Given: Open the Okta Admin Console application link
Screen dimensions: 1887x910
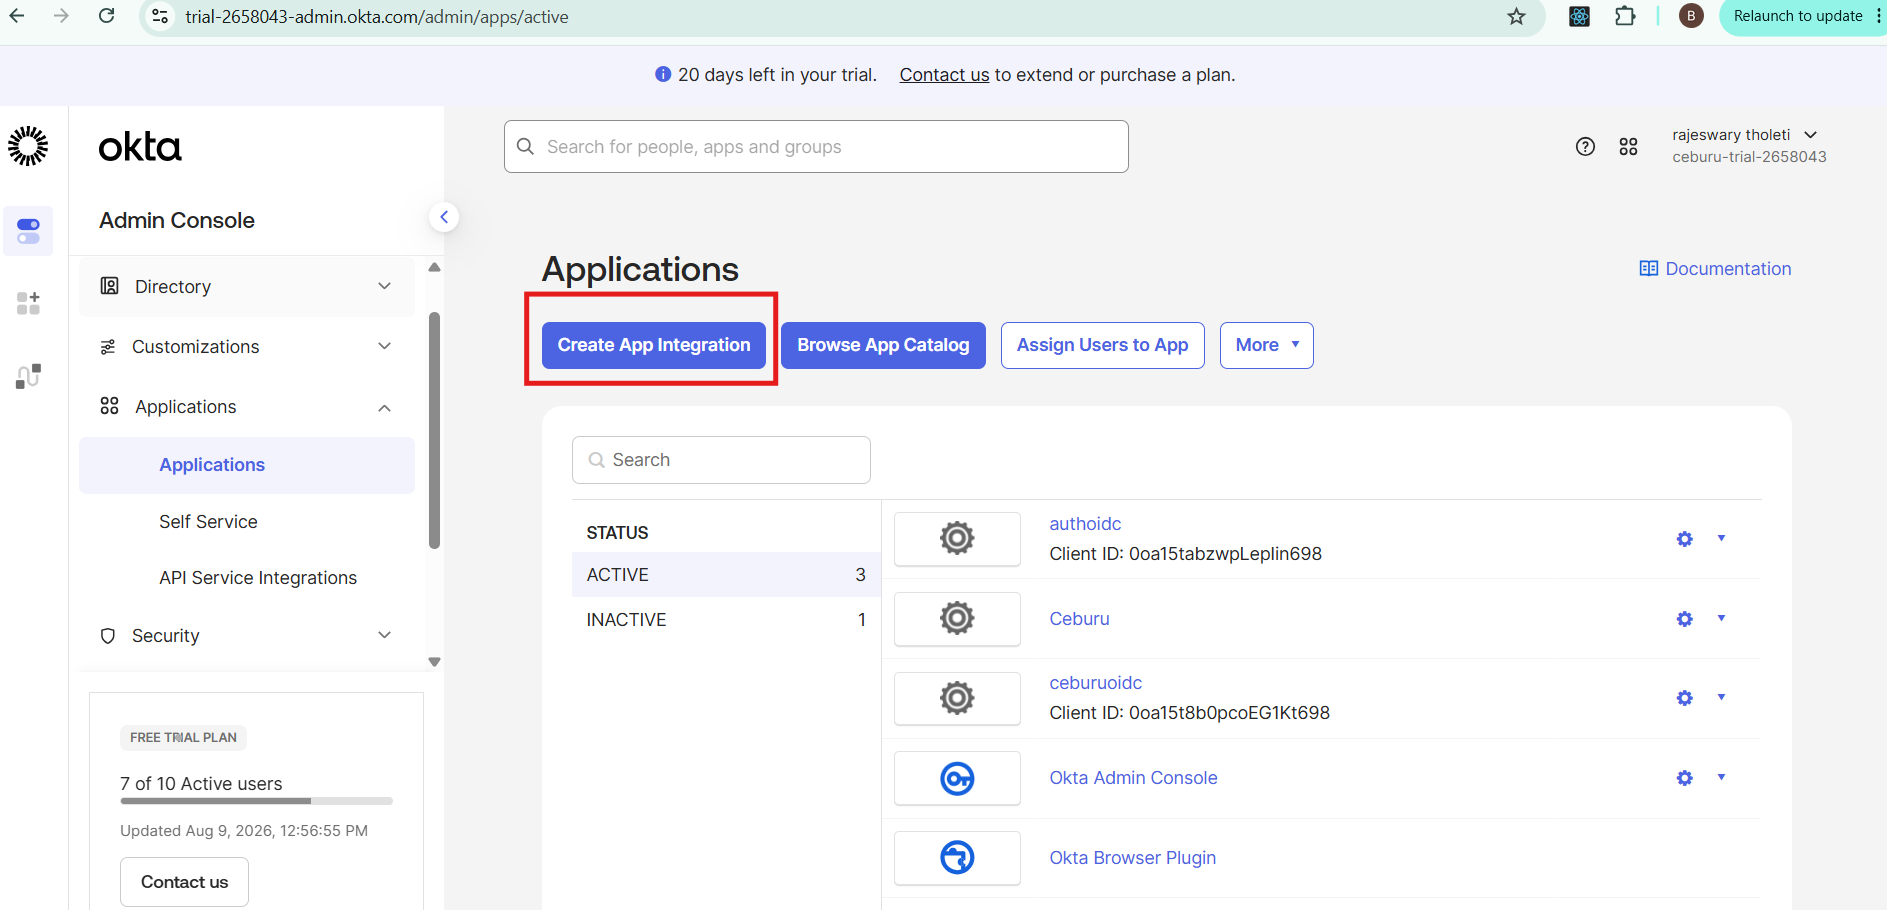Looking at the screenshot, I should pyautogui.click(x=1133, y=778).
